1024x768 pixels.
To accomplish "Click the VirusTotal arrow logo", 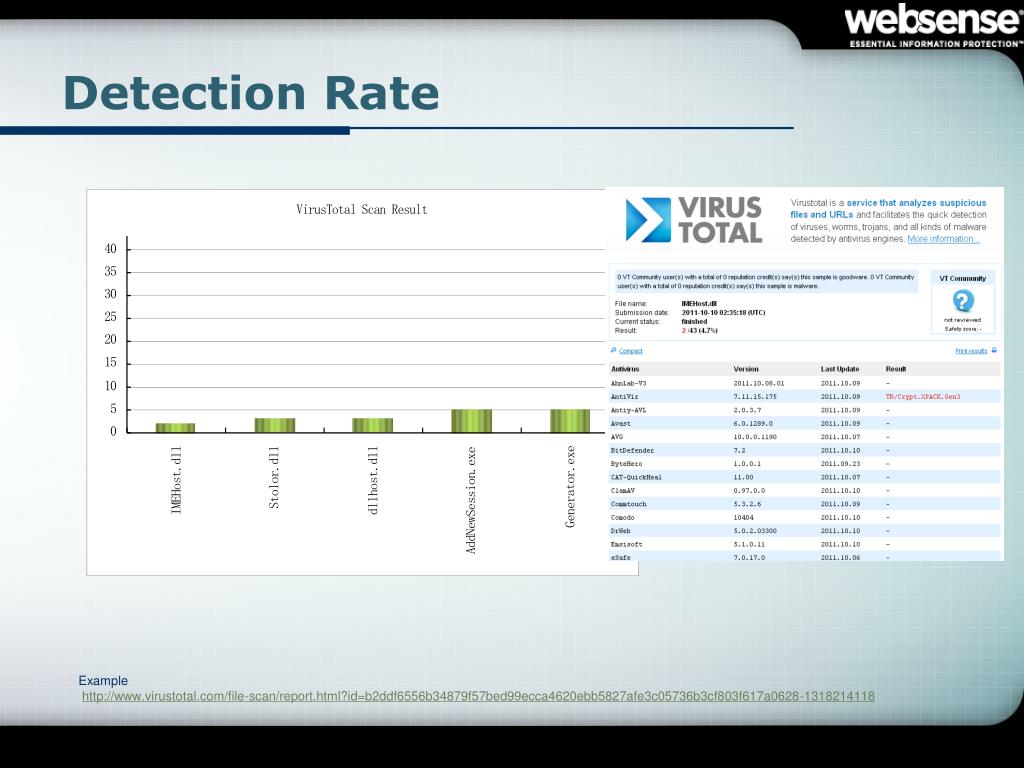I will [648, 220].
